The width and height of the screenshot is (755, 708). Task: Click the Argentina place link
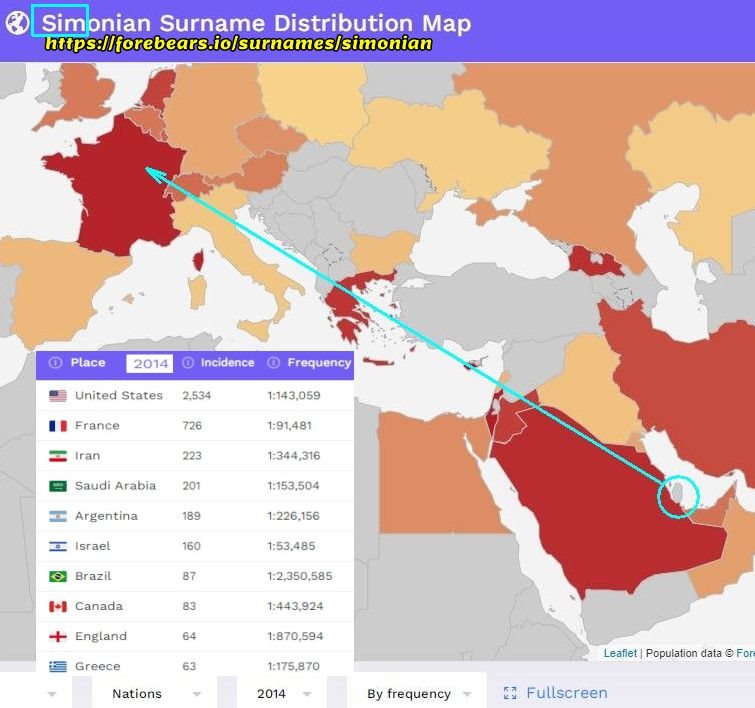[x=106, y=516]
